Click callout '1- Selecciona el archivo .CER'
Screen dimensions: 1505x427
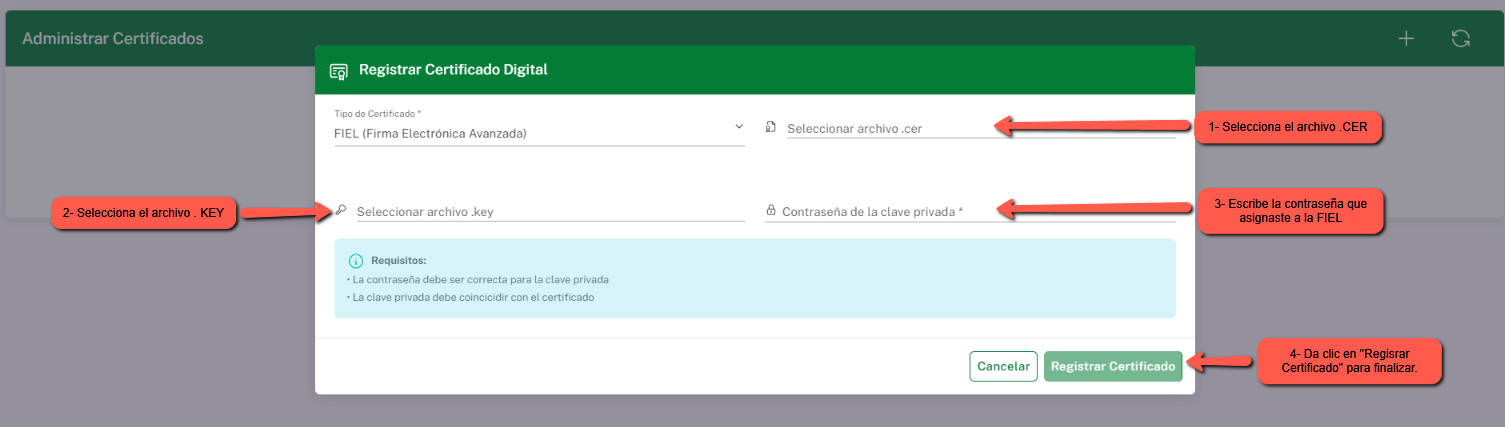point(1288,127)
